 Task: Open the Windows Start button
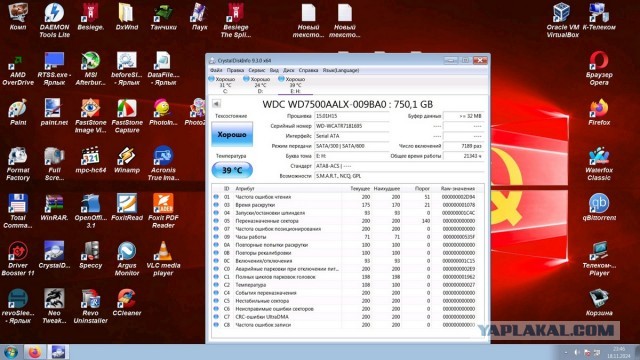click(11, 352)
